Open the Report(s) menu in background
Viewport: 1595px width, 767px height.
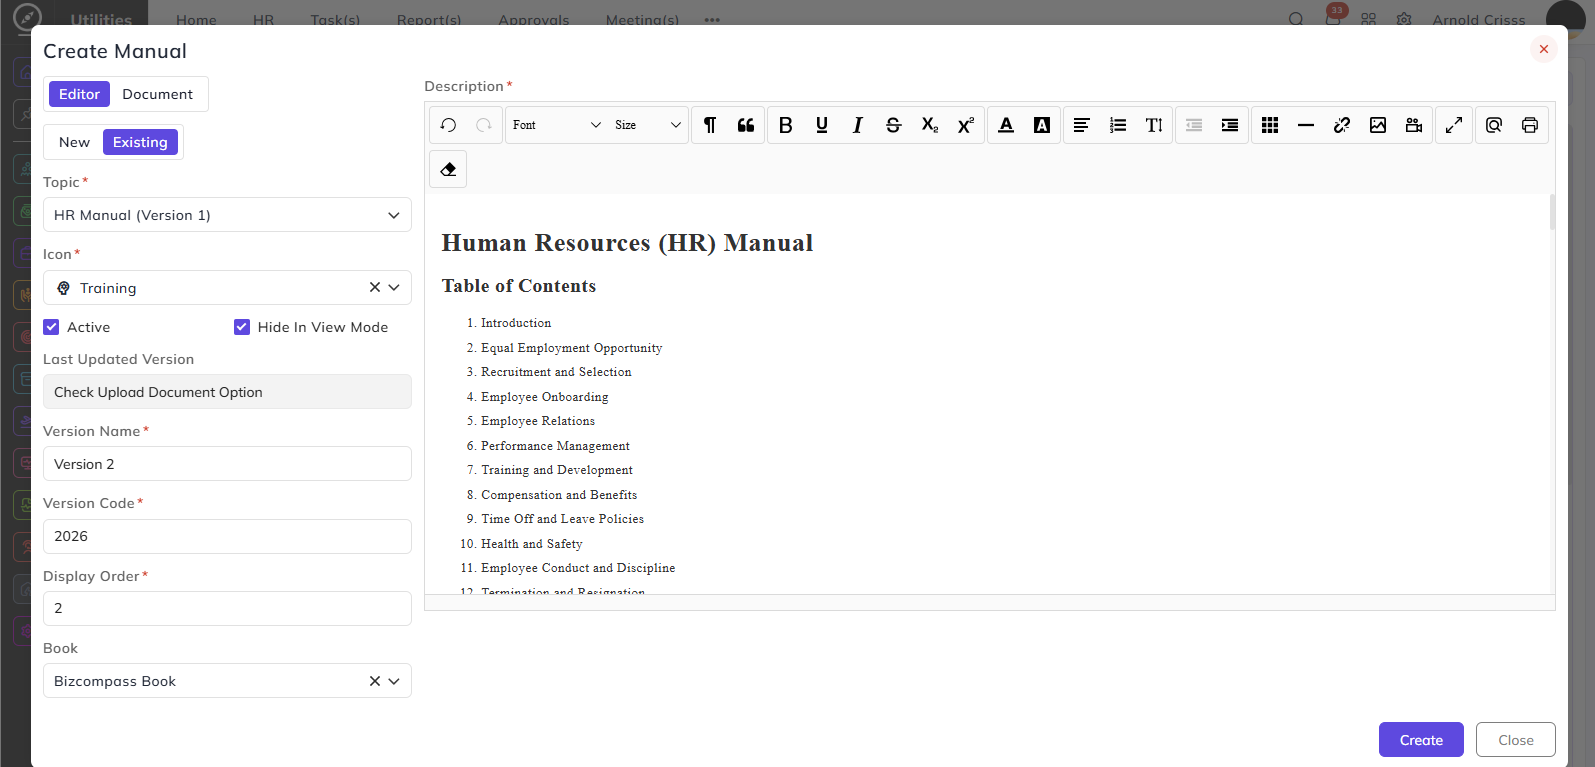click(x=429, y=20)
